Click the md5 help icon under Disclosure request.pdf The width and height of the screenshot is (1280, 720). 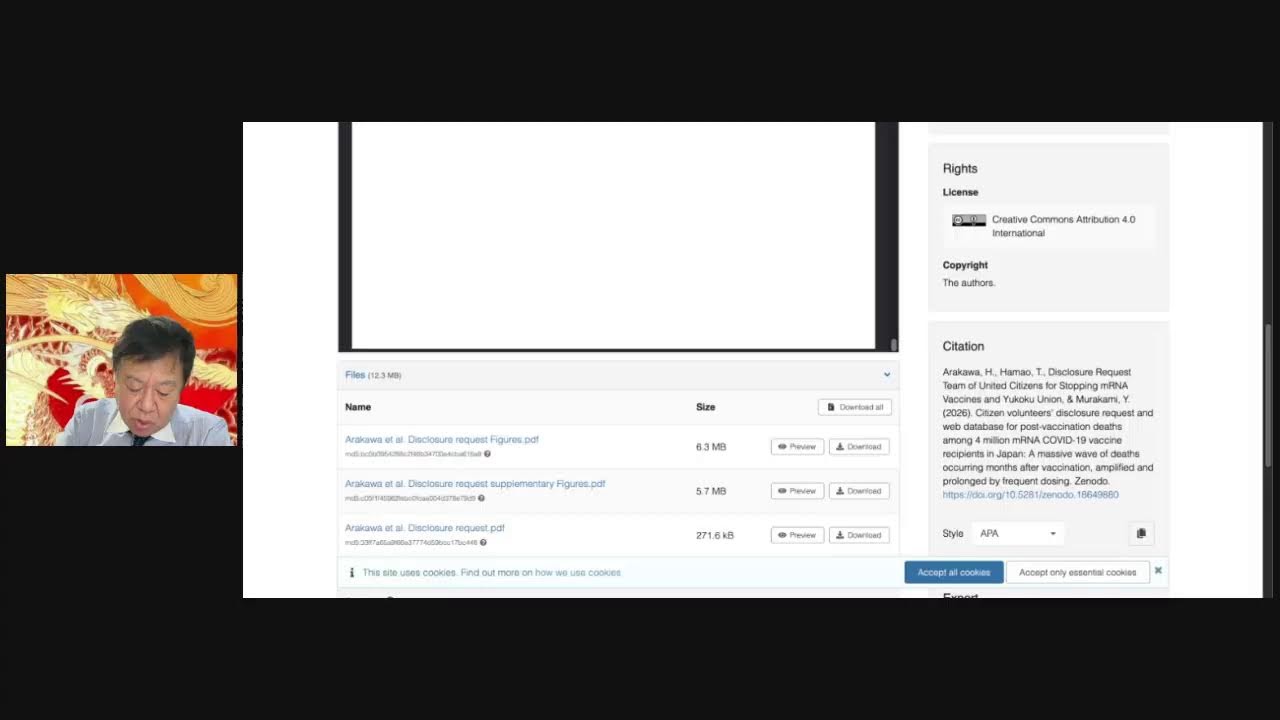[483, 543]
